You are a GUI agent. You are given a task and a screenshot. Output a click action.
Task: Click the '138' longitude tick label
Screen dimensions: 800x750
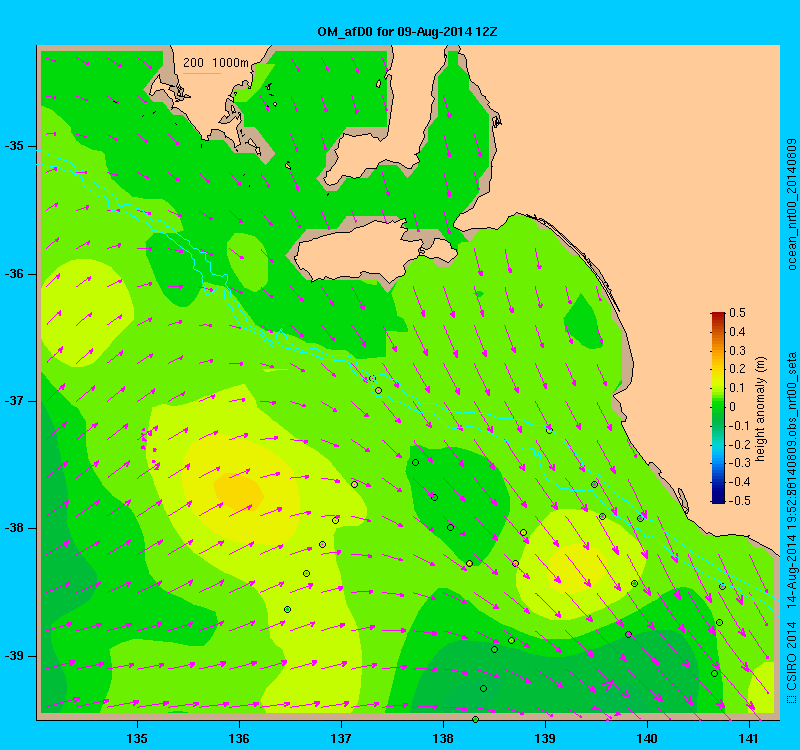(443, 738)
